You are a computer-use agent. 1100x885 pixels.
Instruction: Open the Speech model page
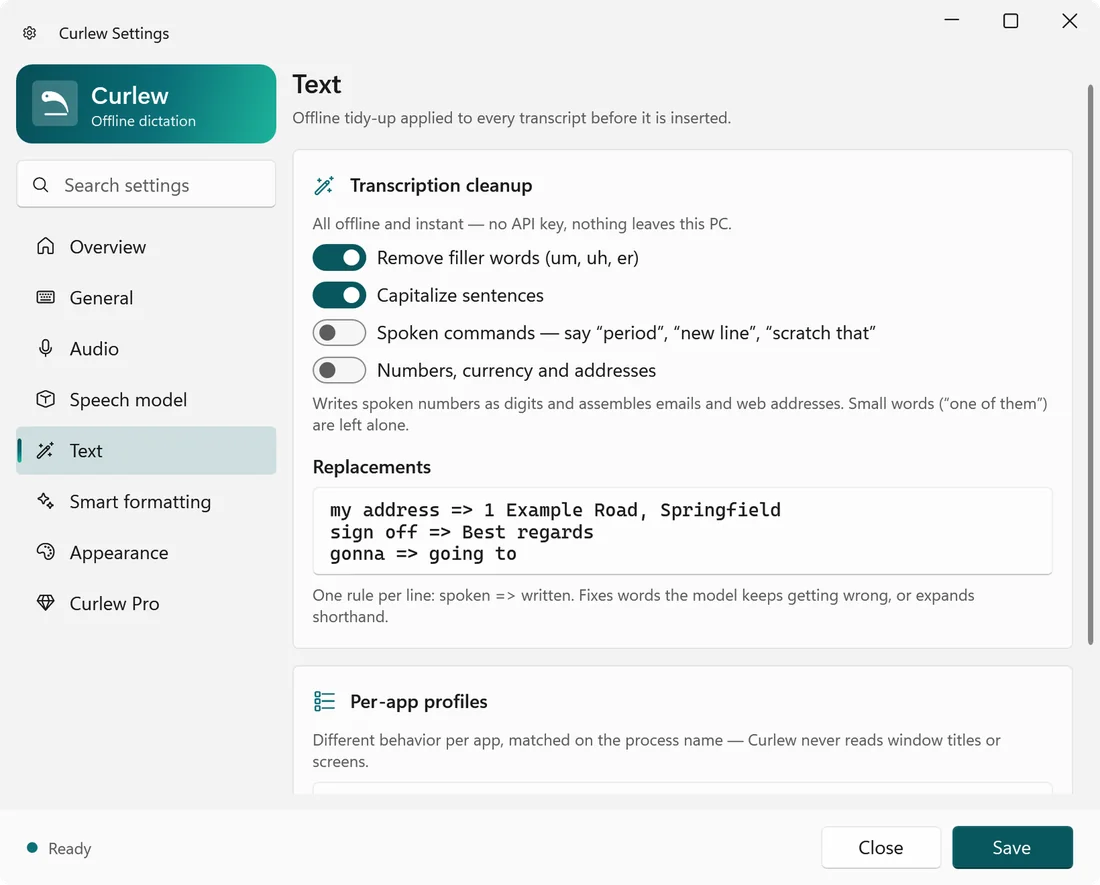point(146,400)
